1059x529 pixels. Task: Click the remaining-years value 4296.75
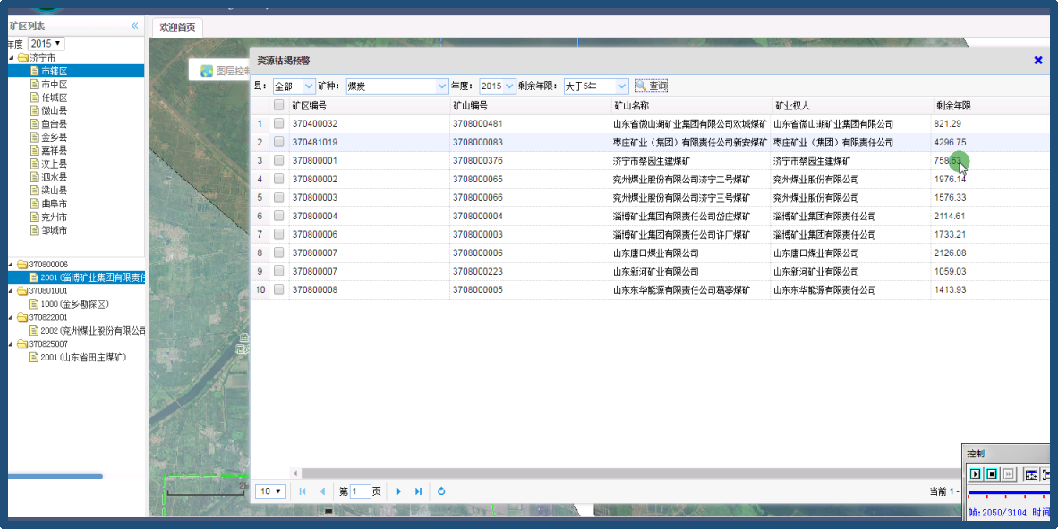[x=950, y=143]
